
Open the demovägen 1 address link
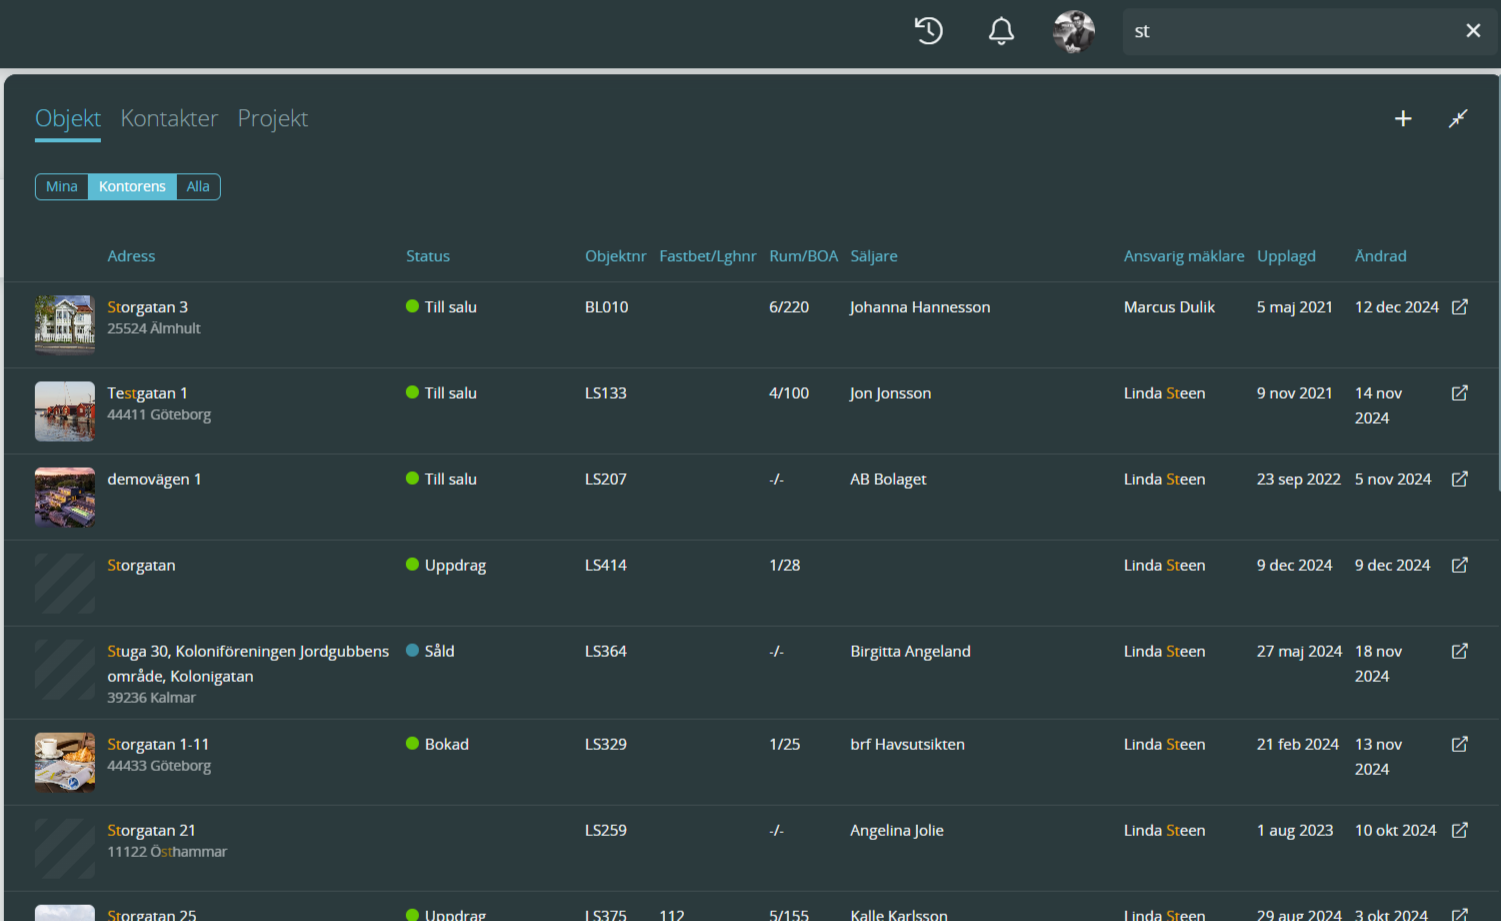coord(154,479)
